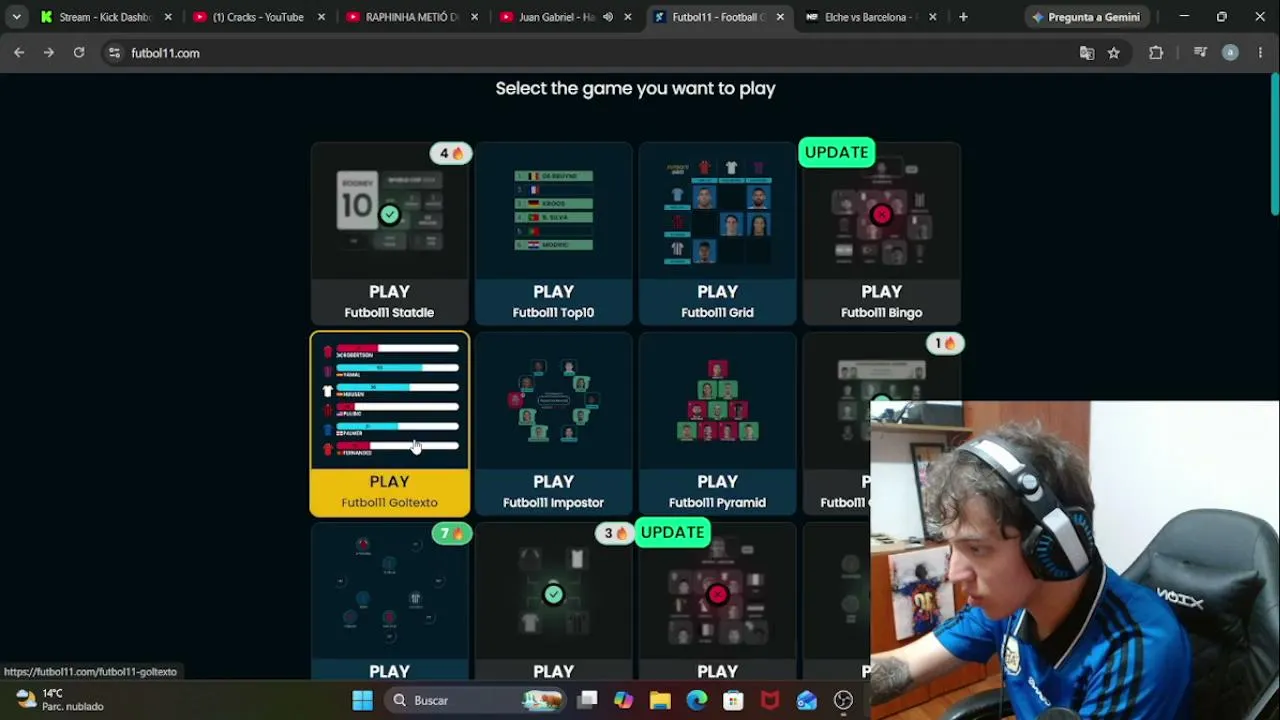The height and width of the screenshot is (720, 1280).
Task: Click the UPDATE badge on Futbol11 Bingo
Action: [x=836, y=152]
